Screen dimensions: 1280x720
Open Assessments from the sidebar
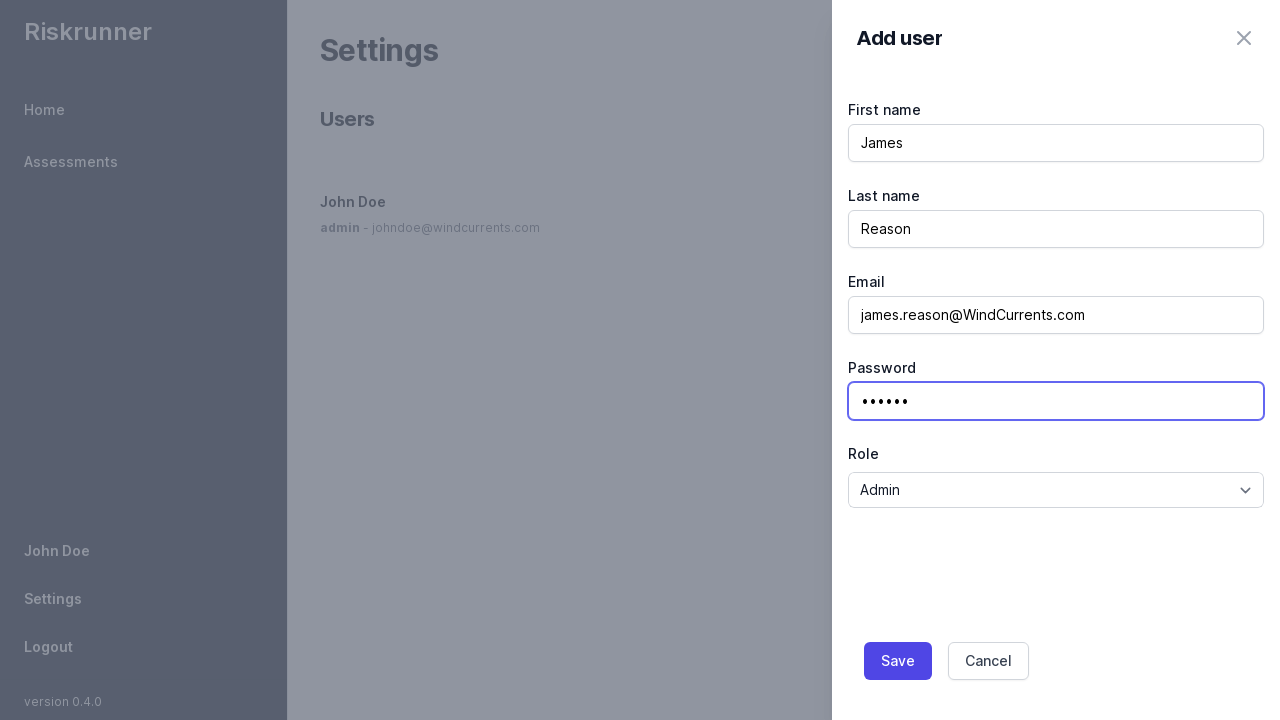71,162
